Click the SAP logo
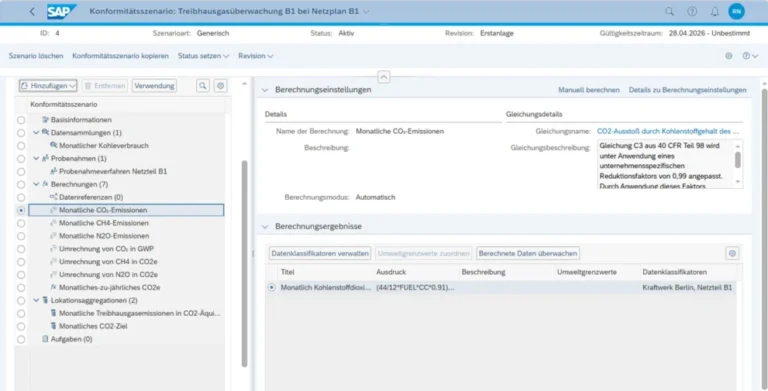This screenshot has height=391, width=768. 62,11
